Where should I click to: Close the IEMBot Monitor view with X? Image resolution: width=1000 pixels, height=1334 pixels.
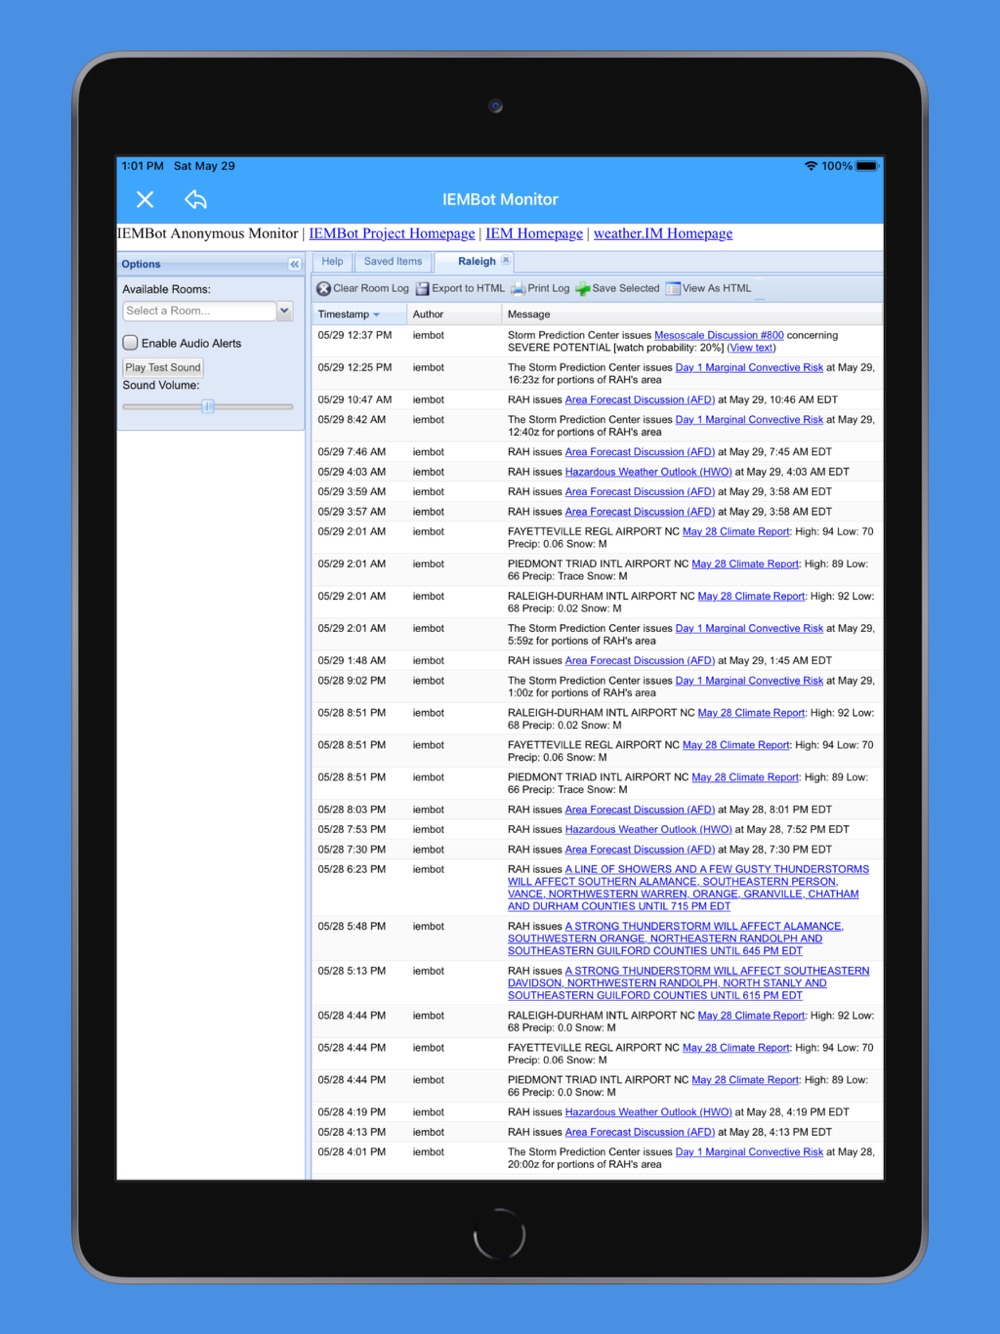pyautogui.click(x=145, y=199)
